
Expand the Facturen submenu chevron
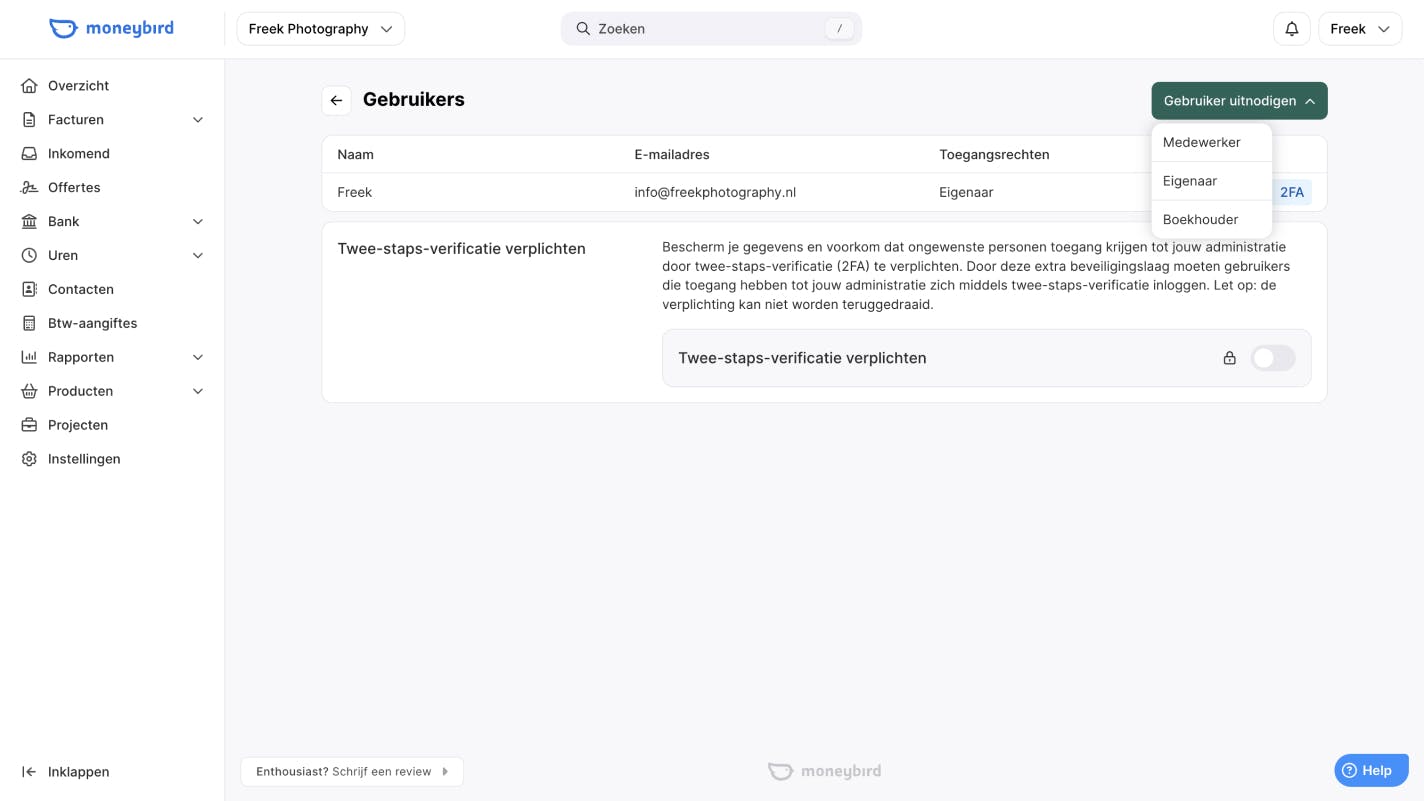coord(198,120)
